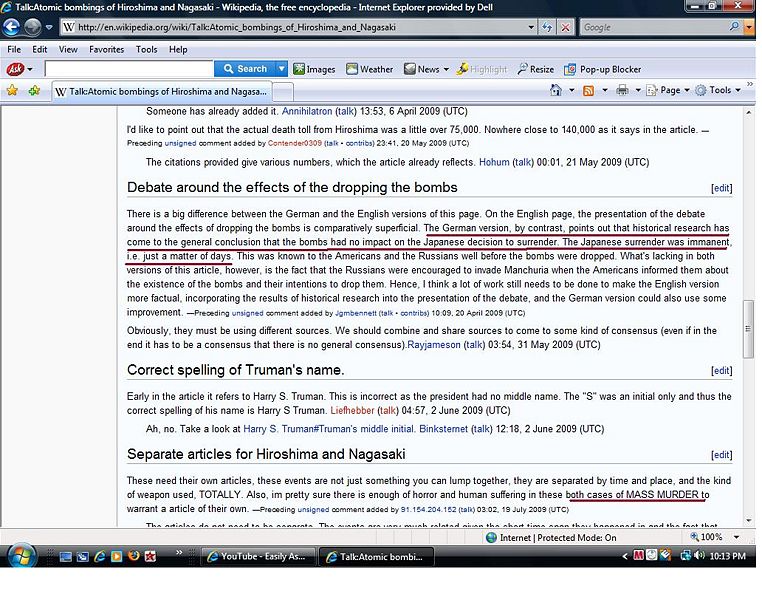Screen dimensions: 762x600
Task: Toggle the Pop-up Blocker
Action: click(x=603, y=69)
